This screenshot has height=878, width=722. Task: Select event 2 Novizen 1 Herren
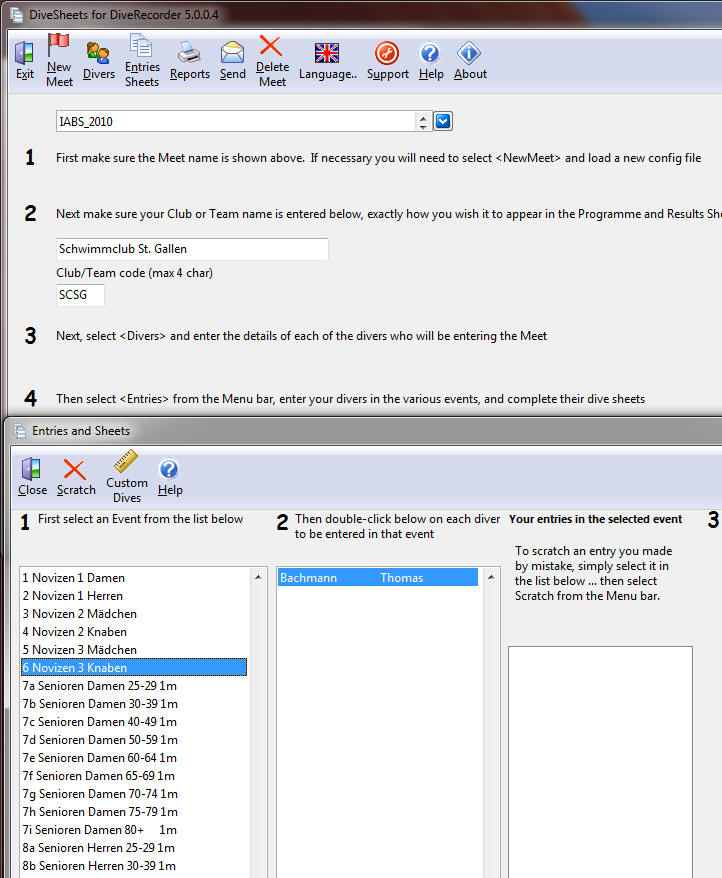[x=134, y=595]
